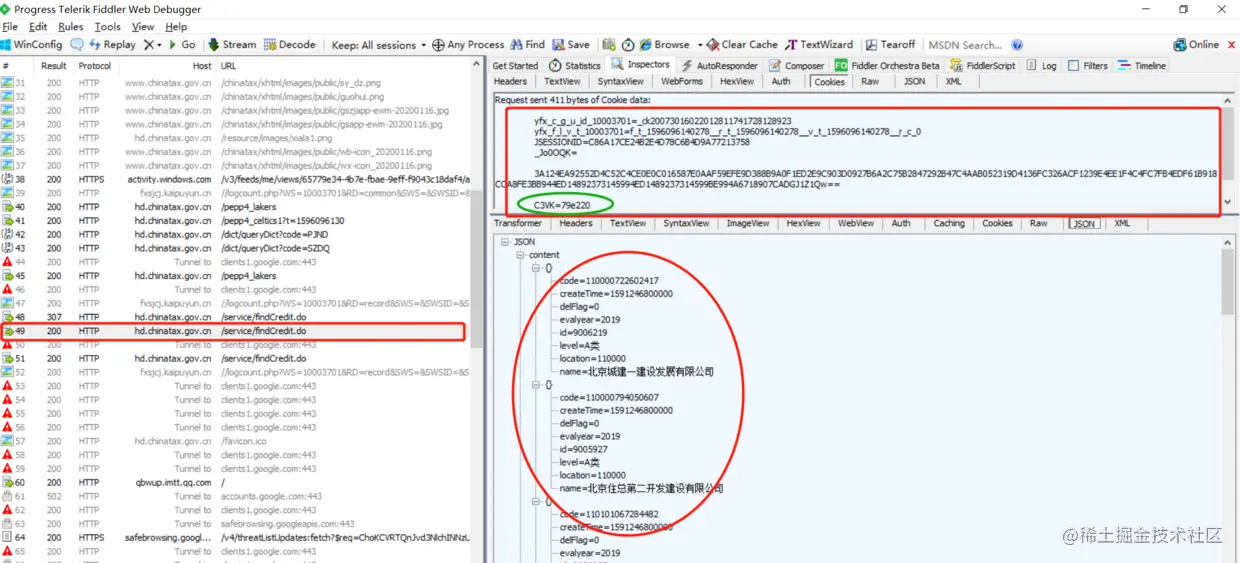The width and height of the screenshot is (1240, 563).
Task: Select session 38 activity.windows.com
Action: 235,179
